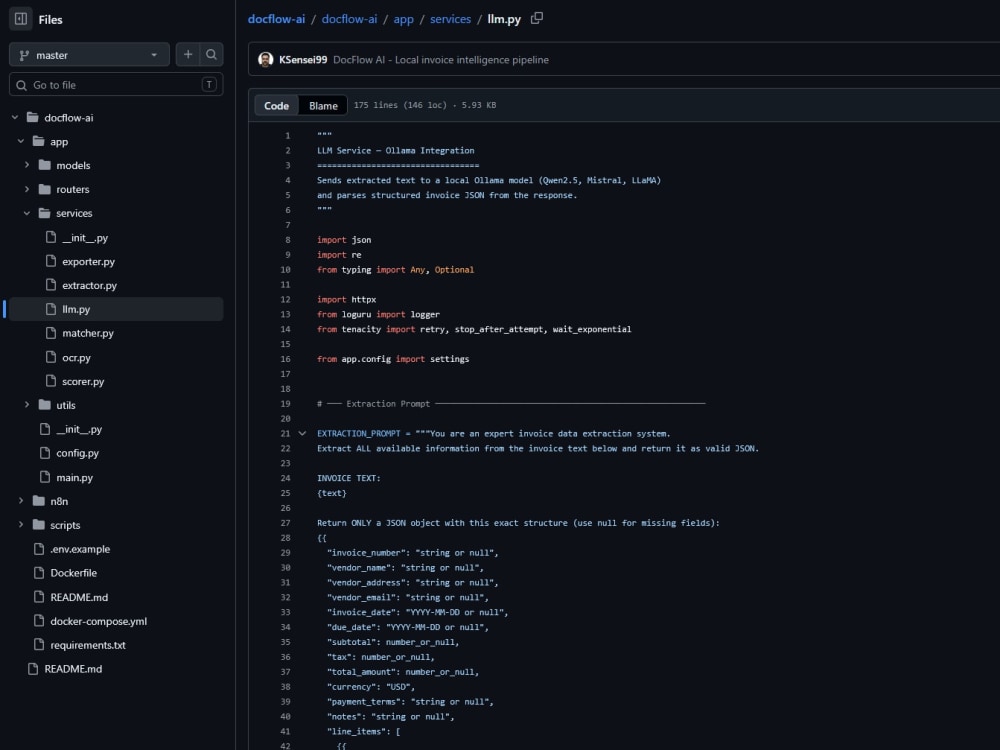Click the app folder icon
This screenshot has height=750, width=1000.
[x=39, y=141]
